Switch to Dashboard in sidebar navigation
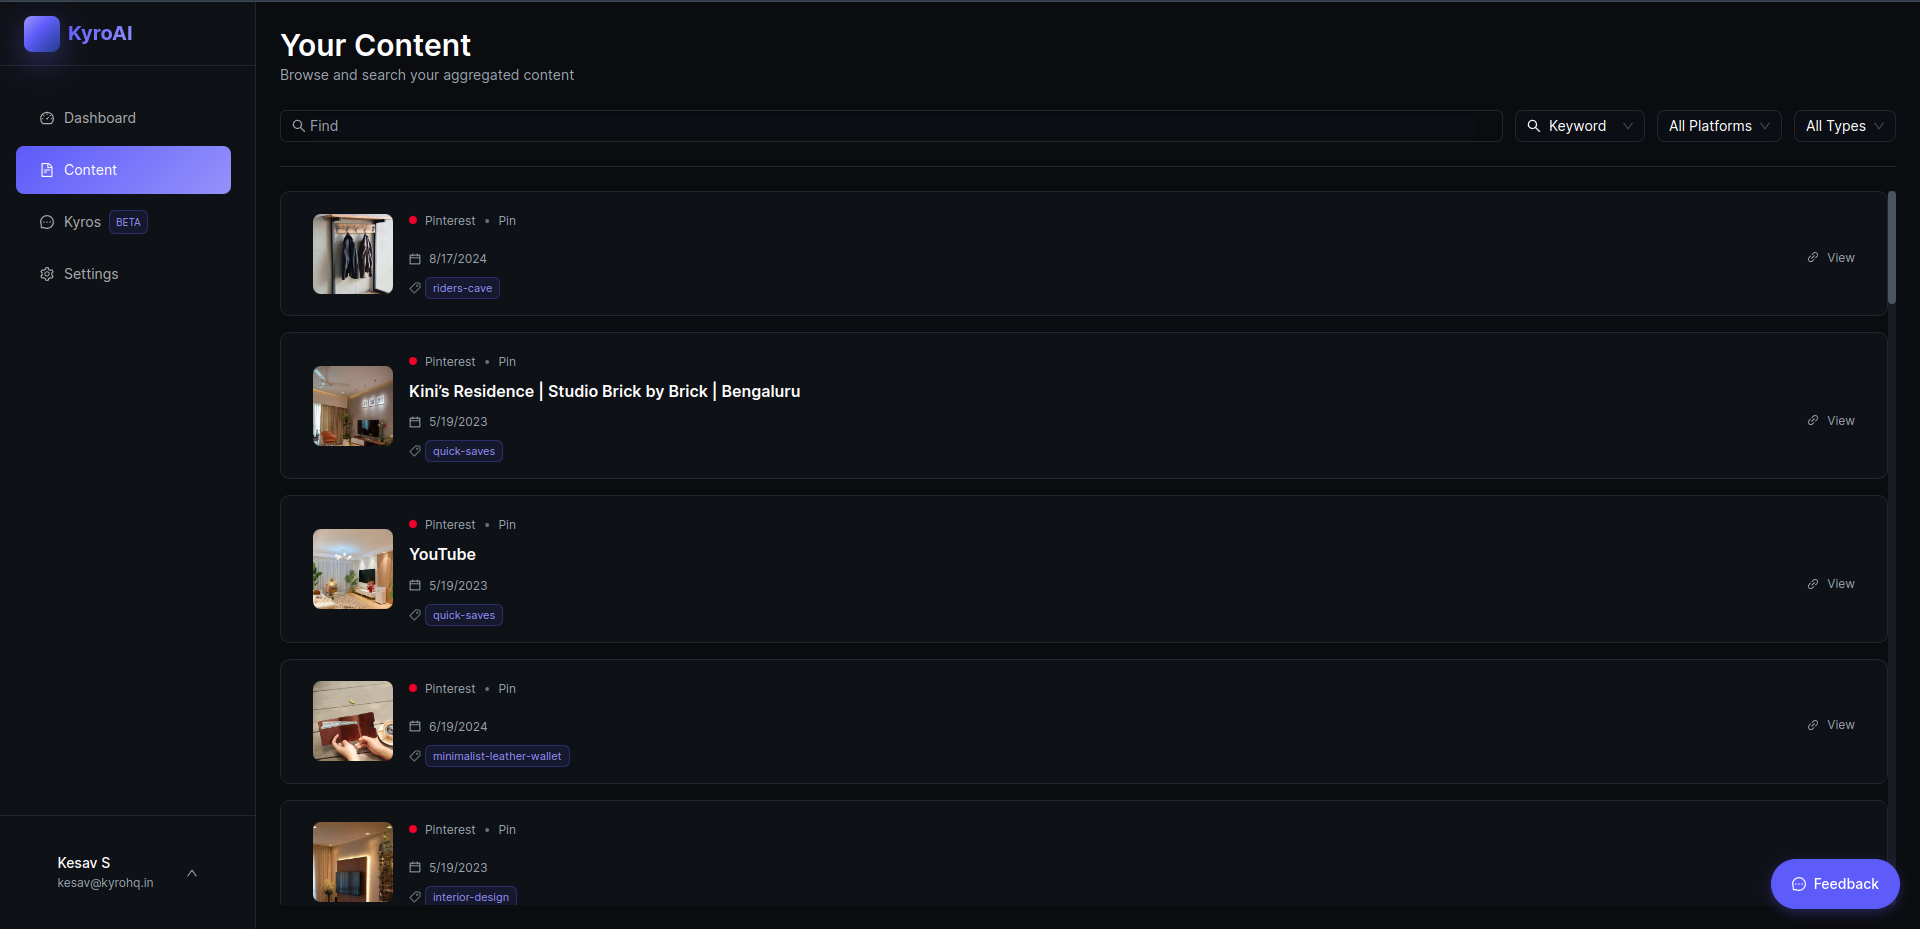The image size is (1920, 929). tap(99, 117)
